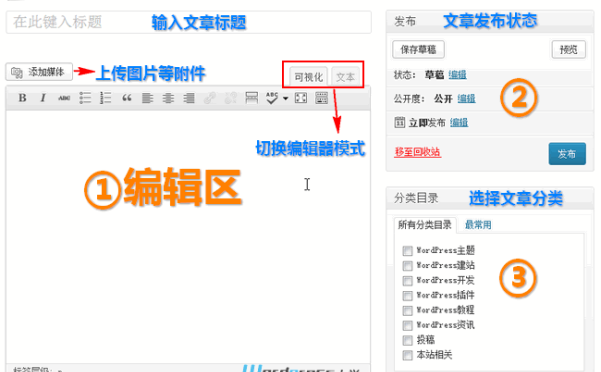This screenshot has width=601, height=372.
Task: Check the 本站相关 category
Action: 407,355
